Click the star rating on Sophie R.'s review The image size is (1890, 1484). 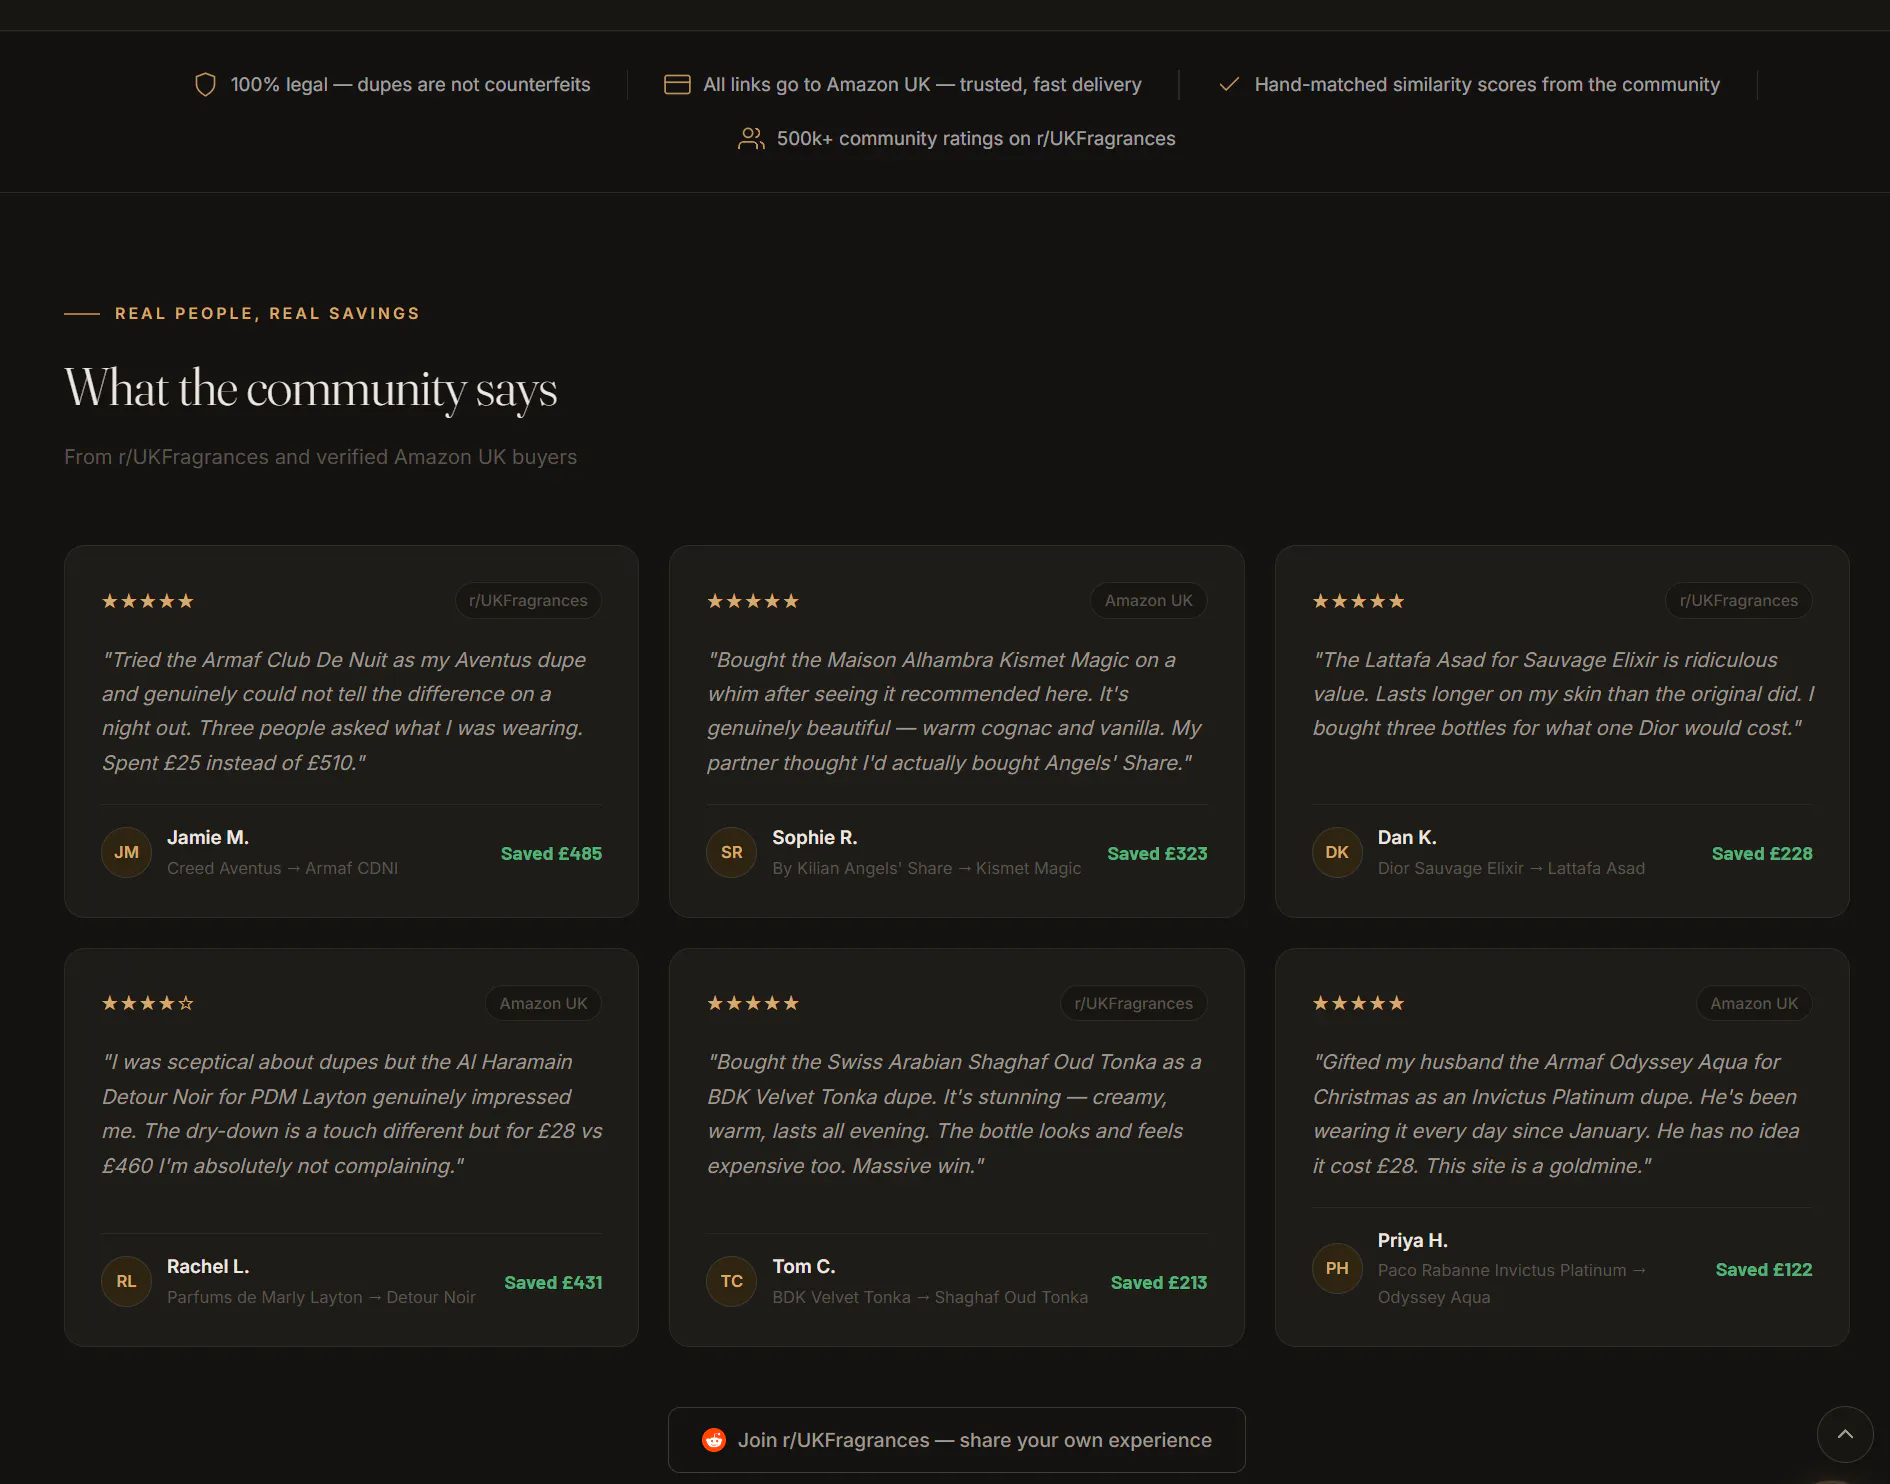pos(753,601)
